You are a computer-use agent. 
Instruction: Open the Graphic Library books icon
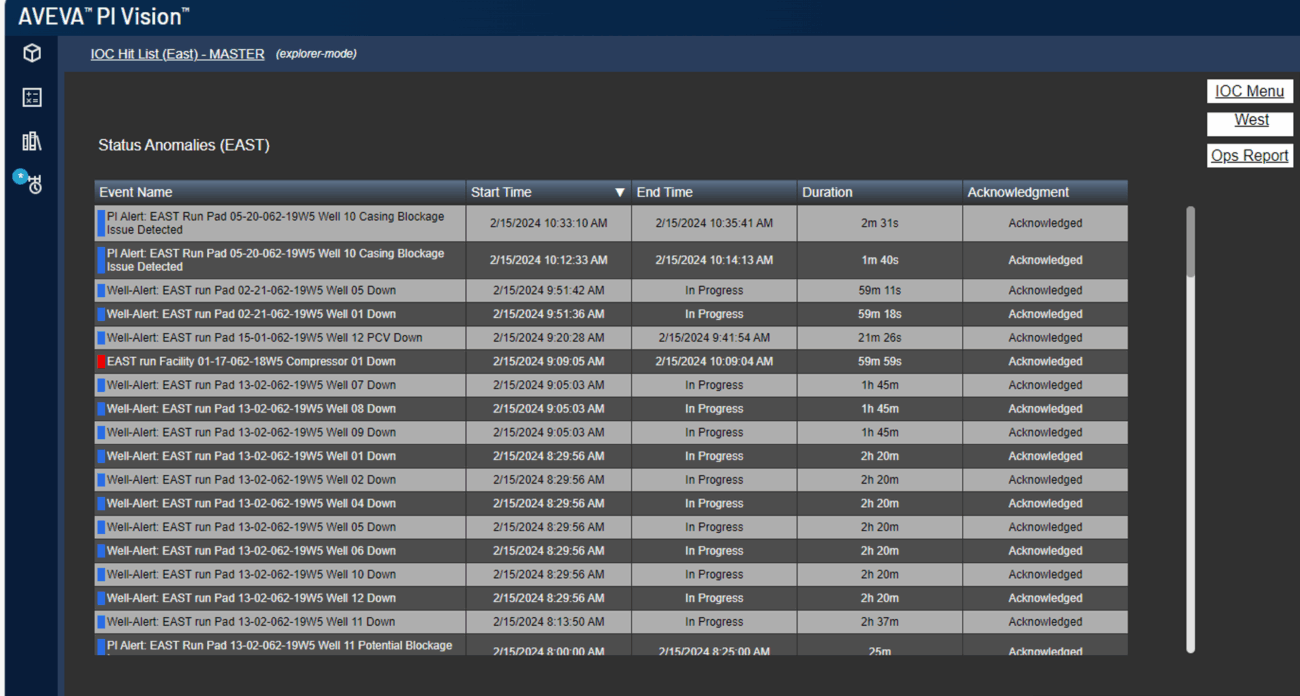pyautogui.click(x=32, y=141)
